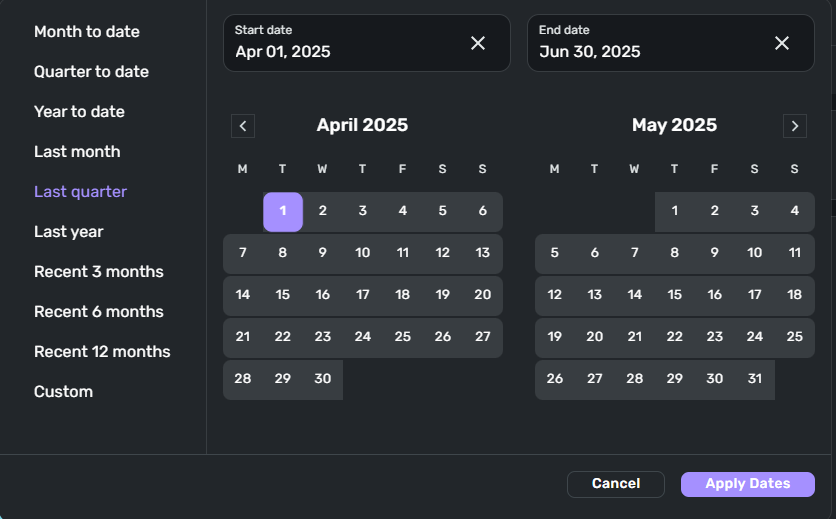Switch to the Custom date range
This screenshot has width=836, height=519.
pyautogui.click(x=63, y=392)
